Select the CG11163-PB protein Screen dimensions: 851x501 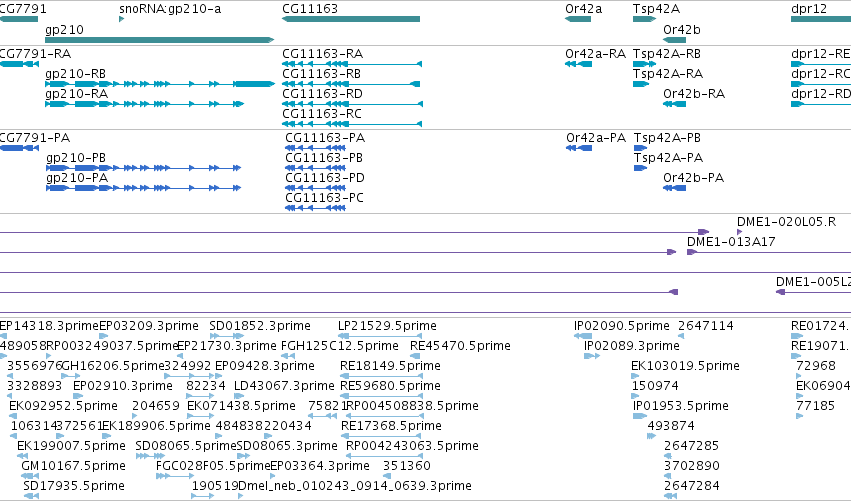(x=315, y=168)
